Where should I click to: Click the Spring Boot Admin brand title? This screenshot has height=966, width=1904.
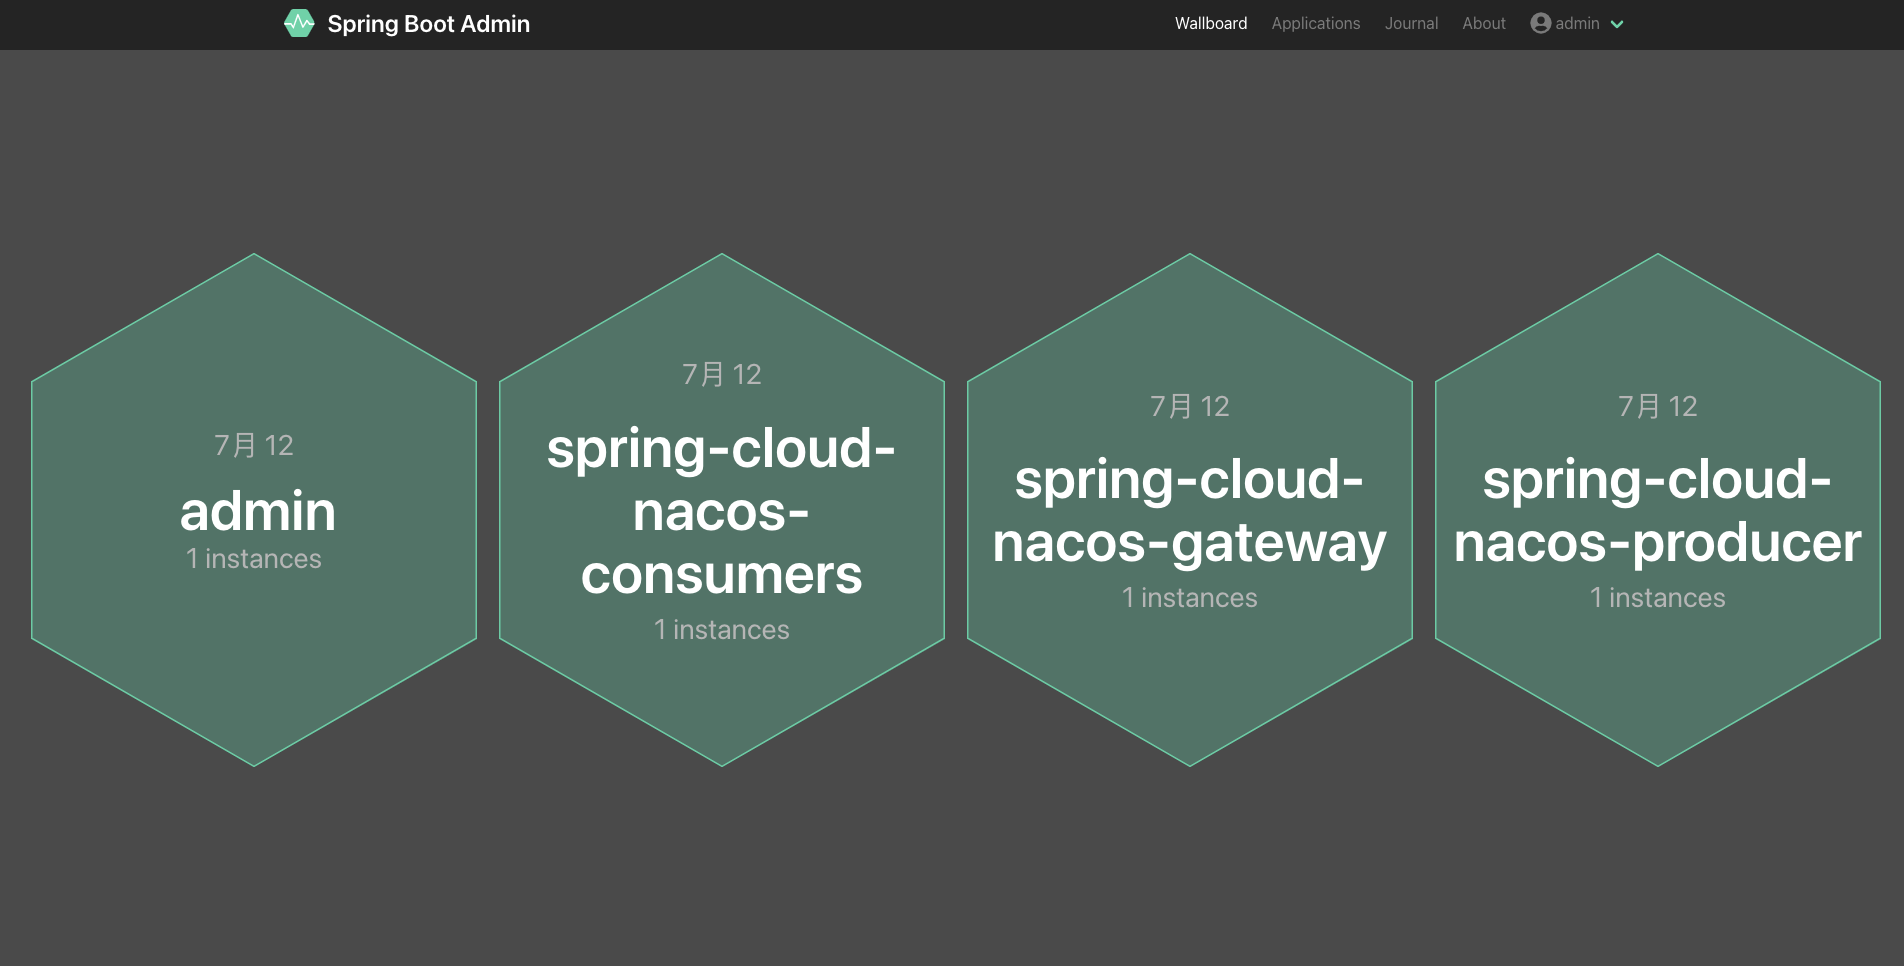[x=428, y=24]
